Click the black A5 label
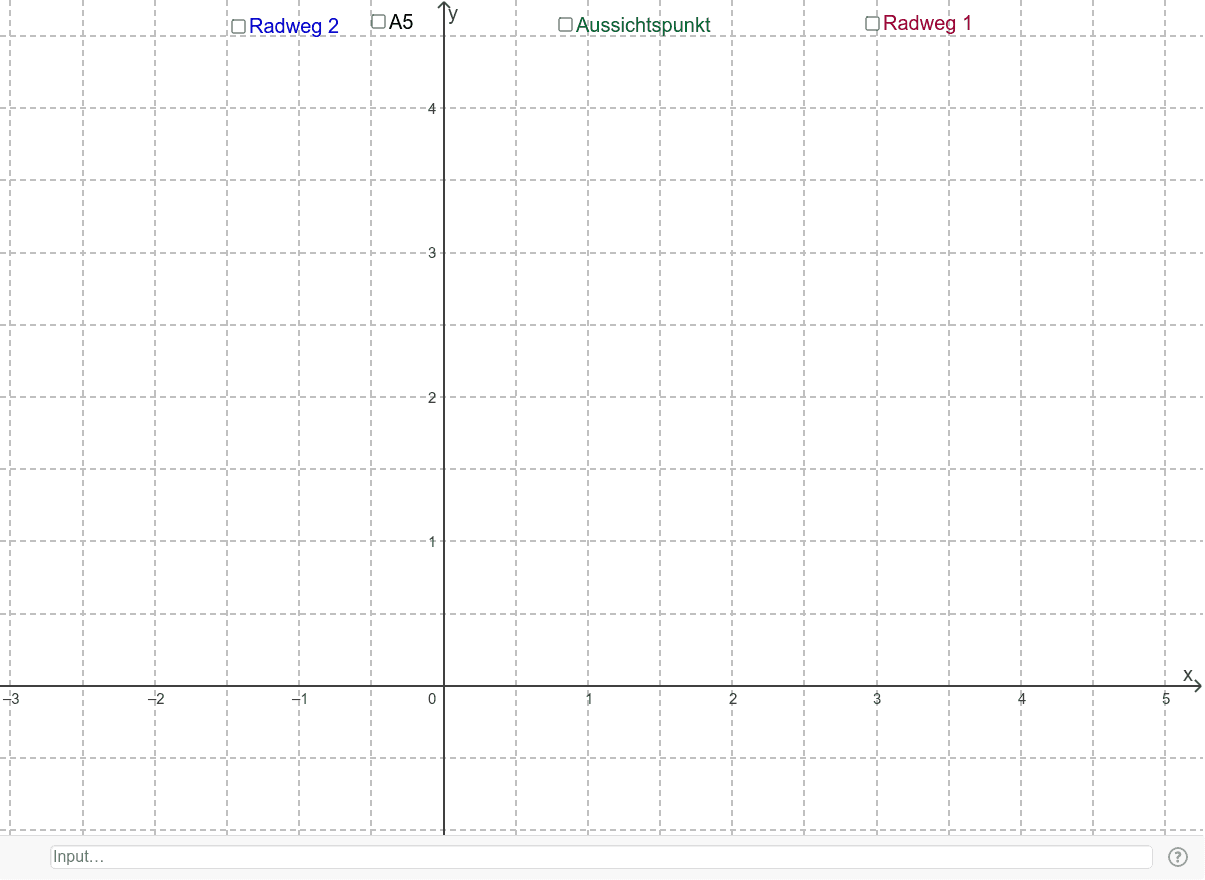 tap(401, 22)
